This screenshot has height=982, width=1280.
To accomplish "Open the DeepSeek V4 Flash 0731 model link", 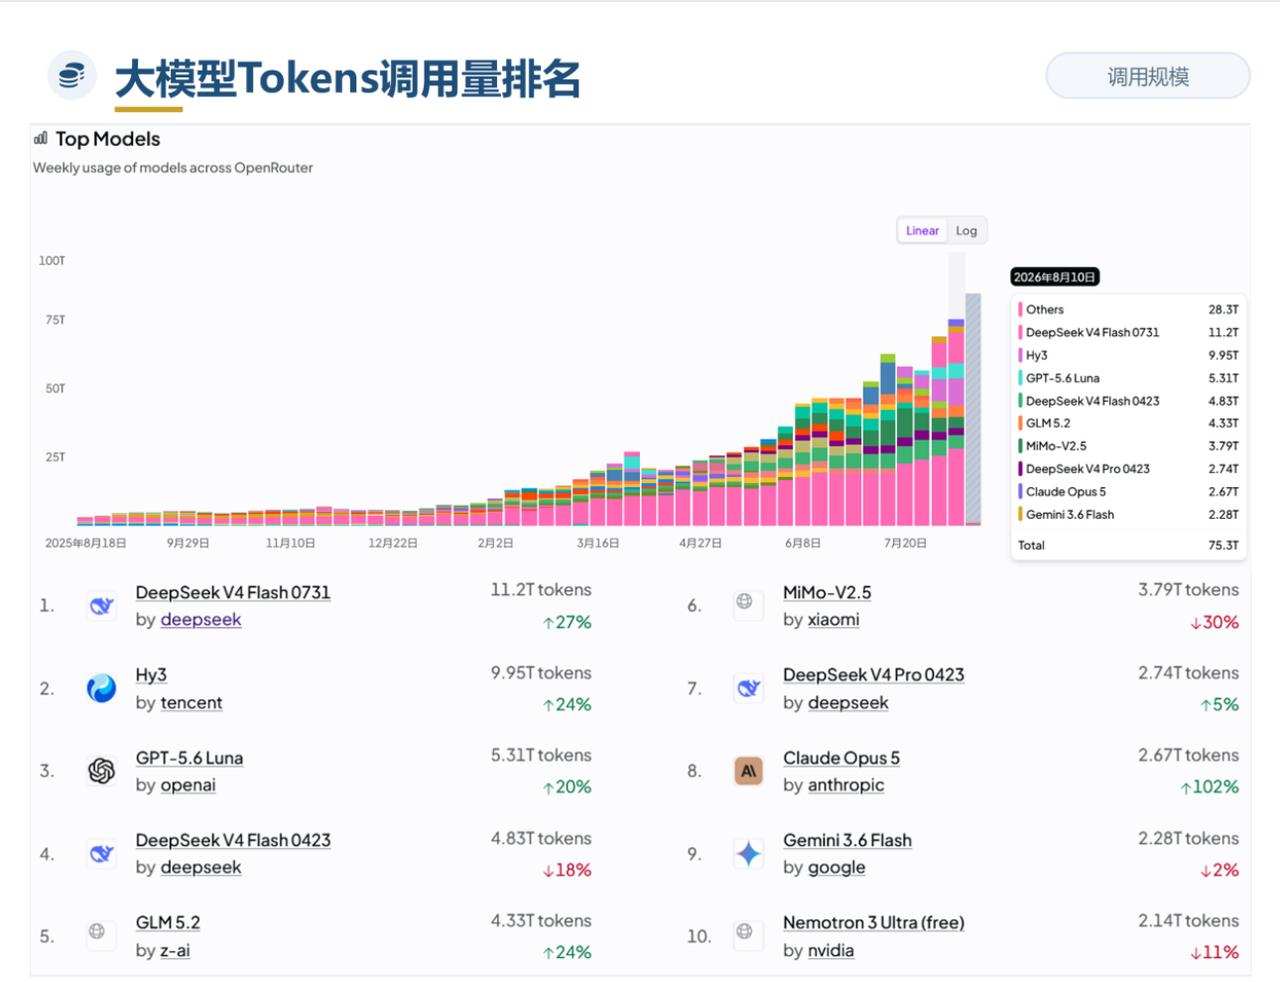I will coord(233,592).
